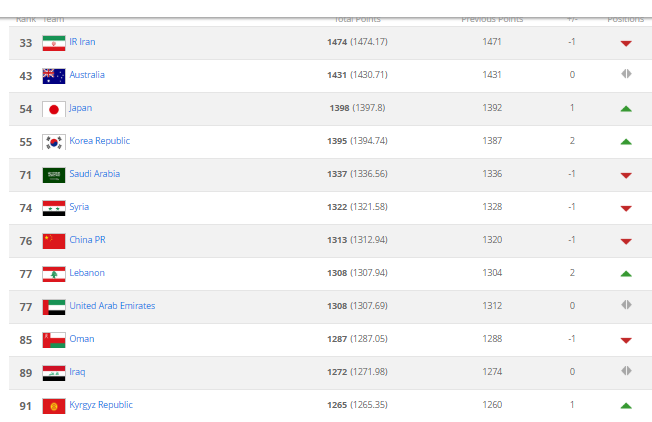
Task: Click Lebanon's green up position arrow
Action: (626, 273)
